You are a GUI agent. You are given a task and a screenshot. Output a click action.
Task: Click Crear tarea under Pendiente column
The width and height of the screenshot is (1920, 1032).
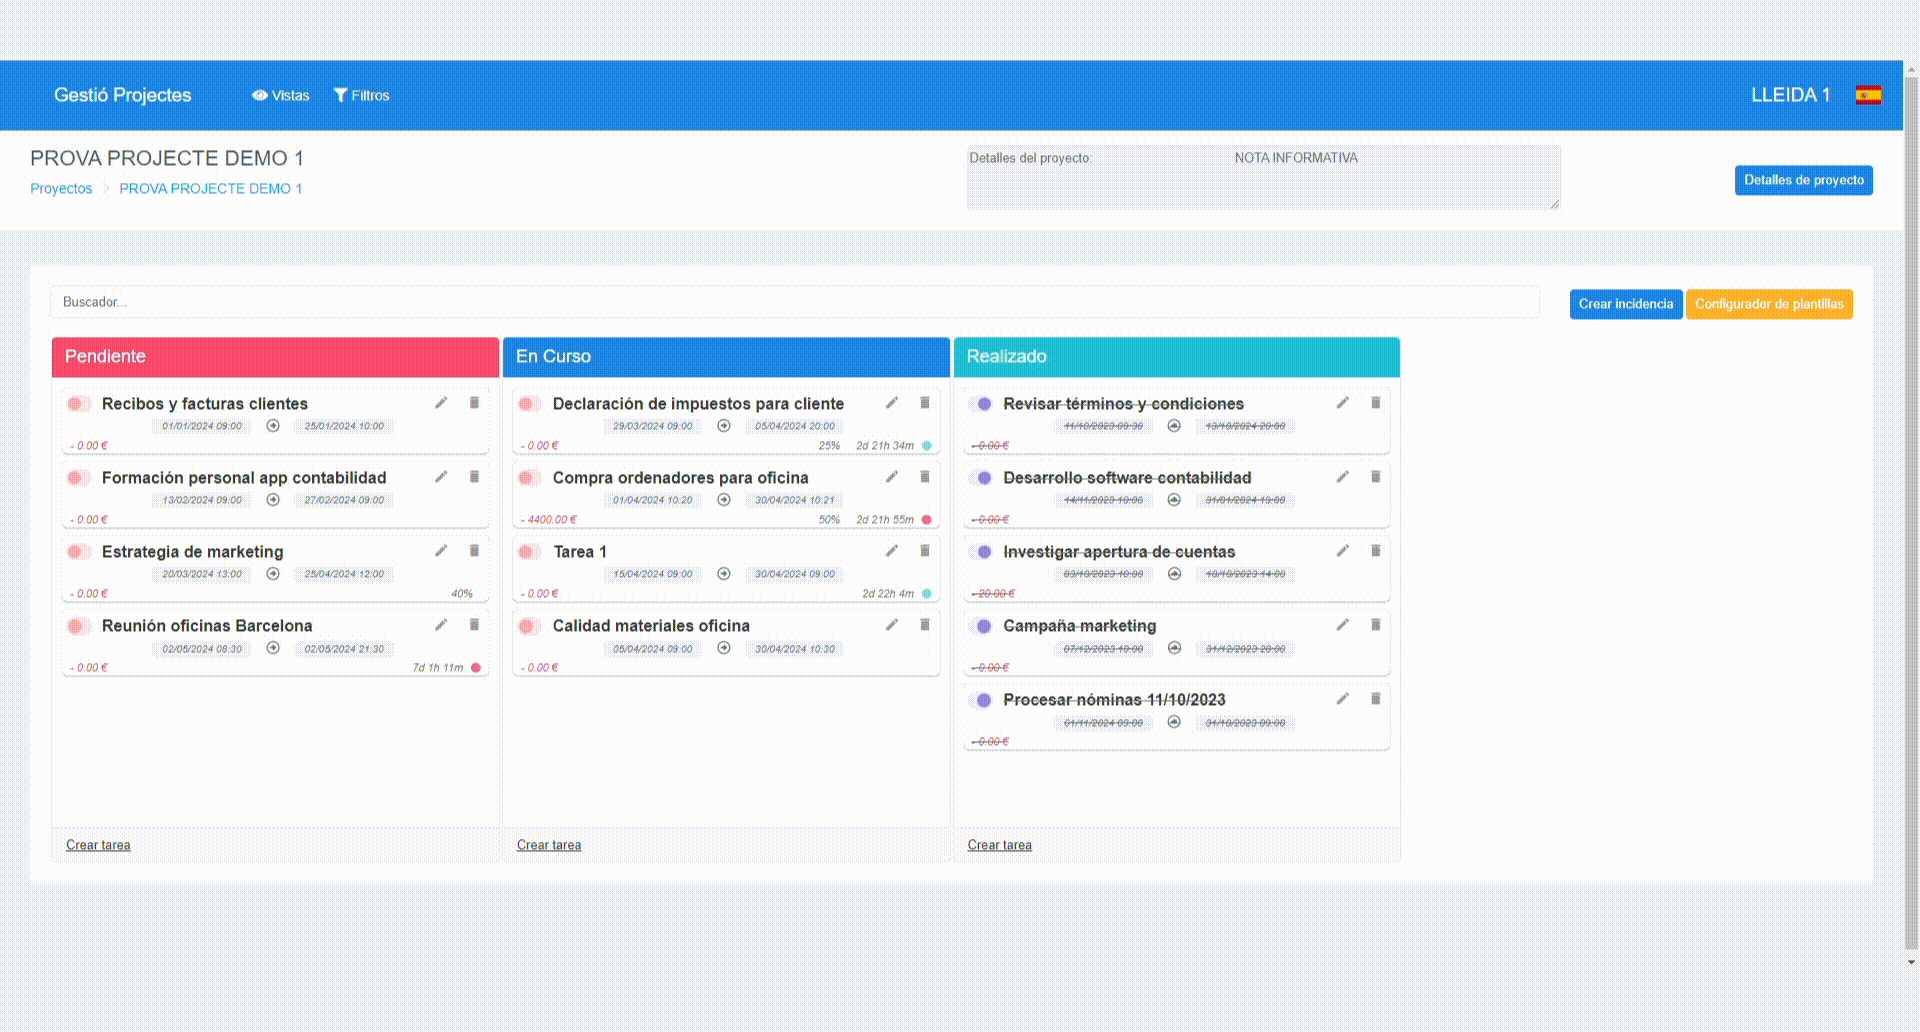(98, 845)
